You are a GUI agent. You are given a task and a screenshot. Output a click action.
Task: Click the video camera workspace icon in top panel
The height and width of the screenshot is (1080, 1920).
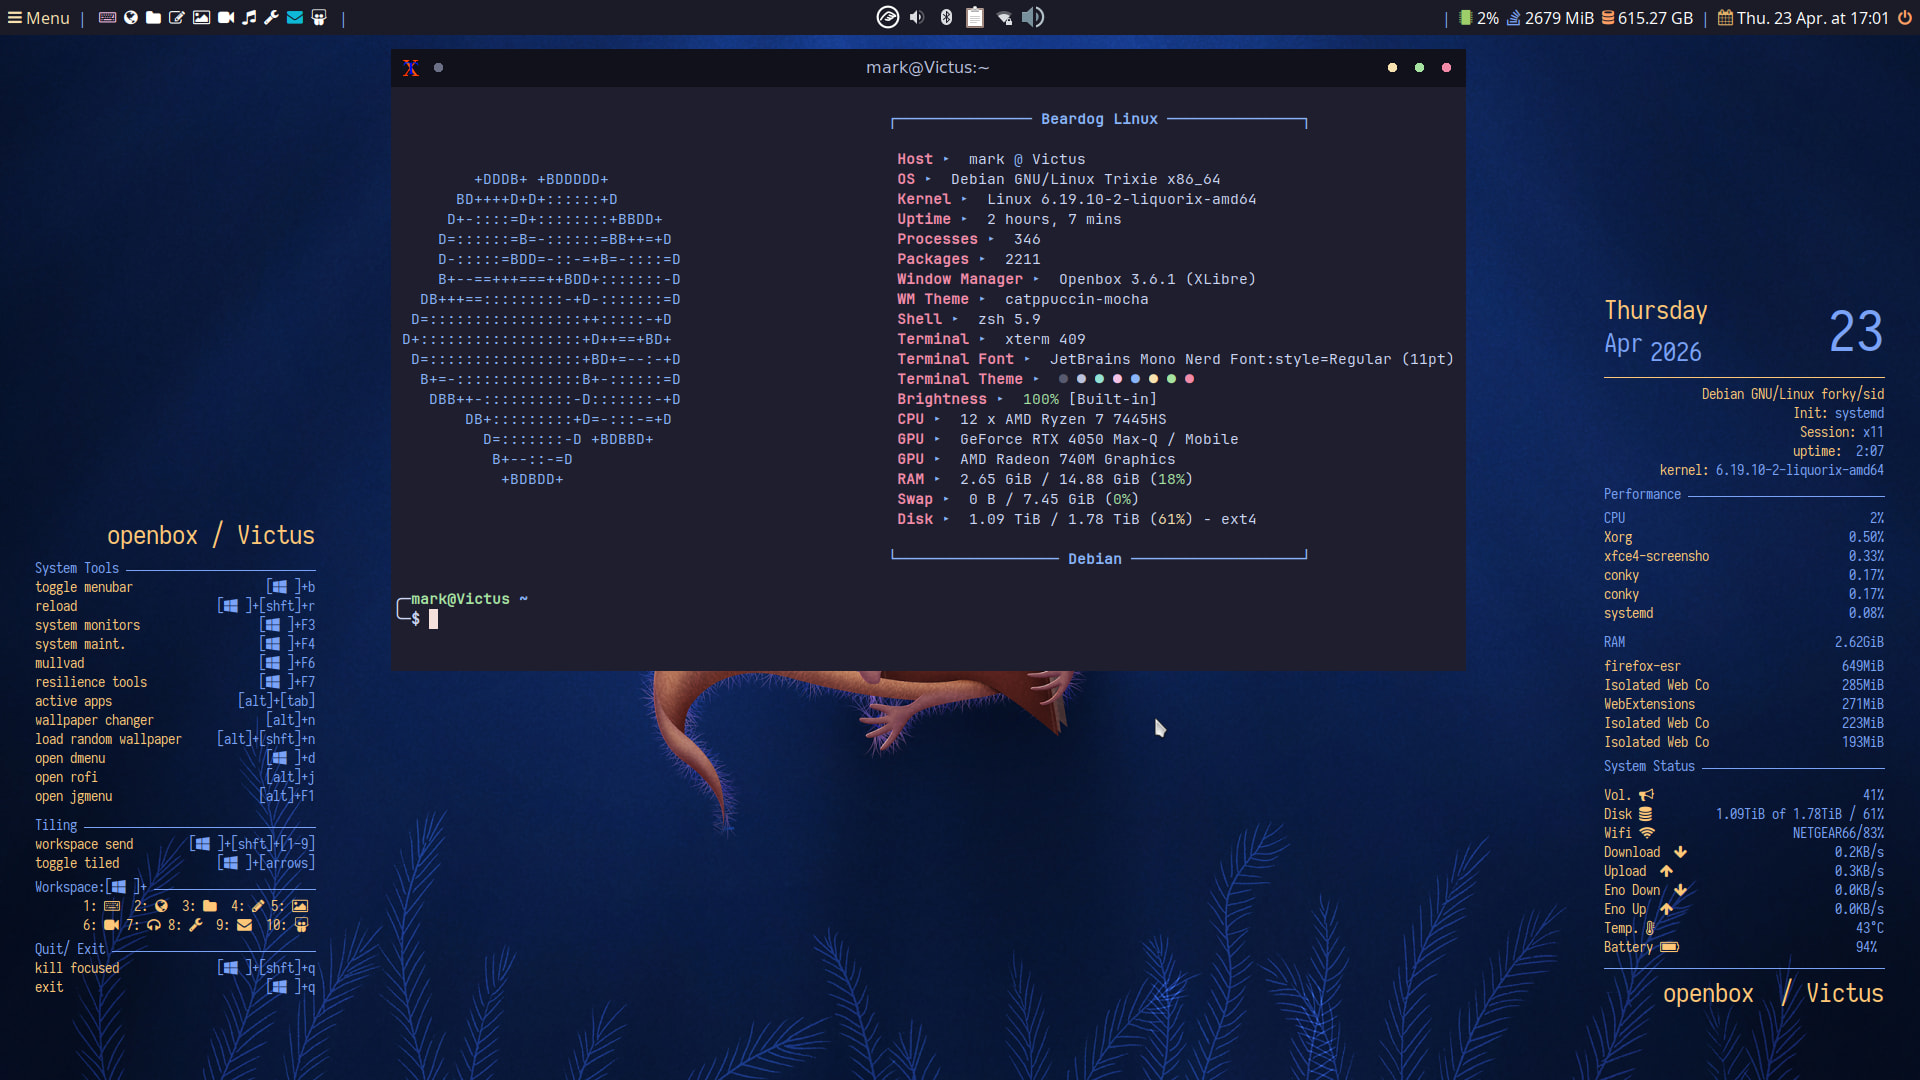pos(226,18)
